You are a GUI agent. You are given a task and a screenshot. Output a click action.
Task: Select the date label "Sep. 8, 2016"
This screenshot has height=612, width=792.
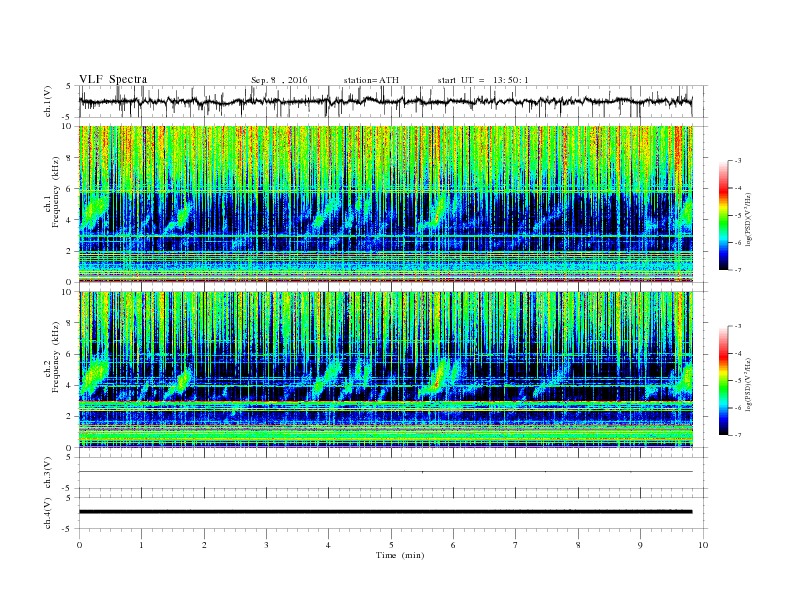(x=279, y=80)
